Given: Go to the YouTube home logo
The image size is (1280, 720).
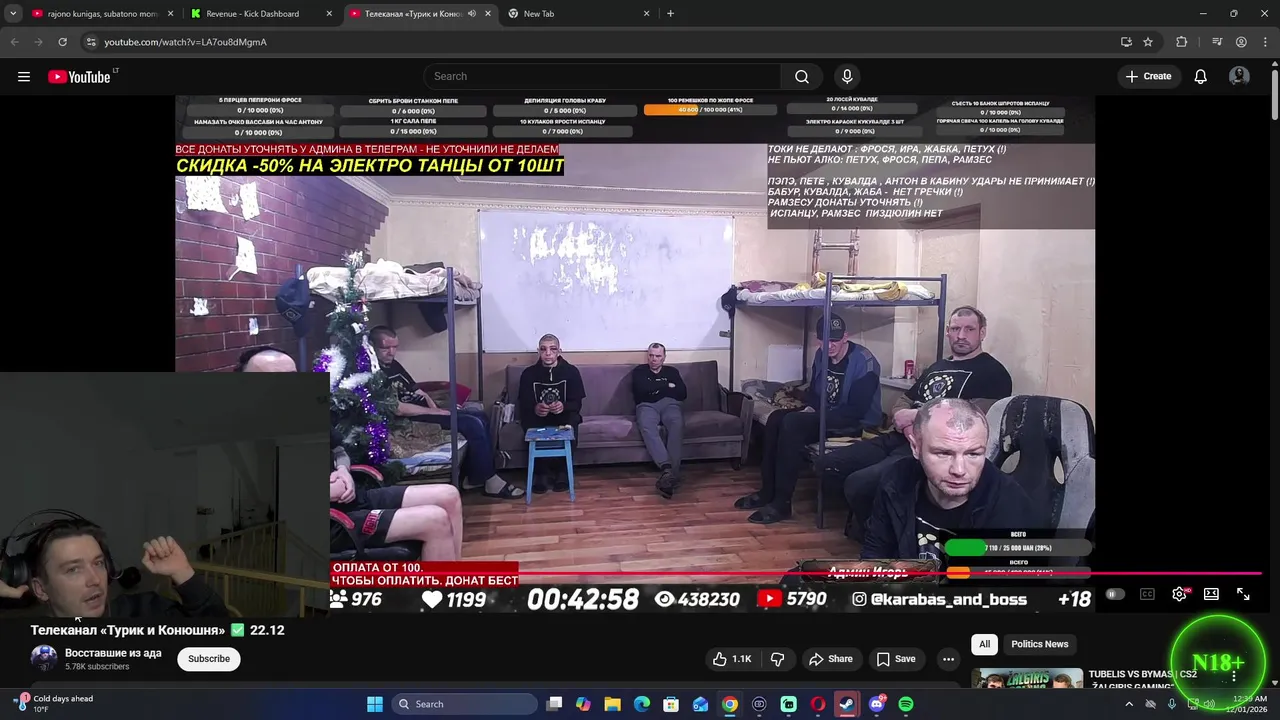Looking at the screenshot, I should click(79, 77).
